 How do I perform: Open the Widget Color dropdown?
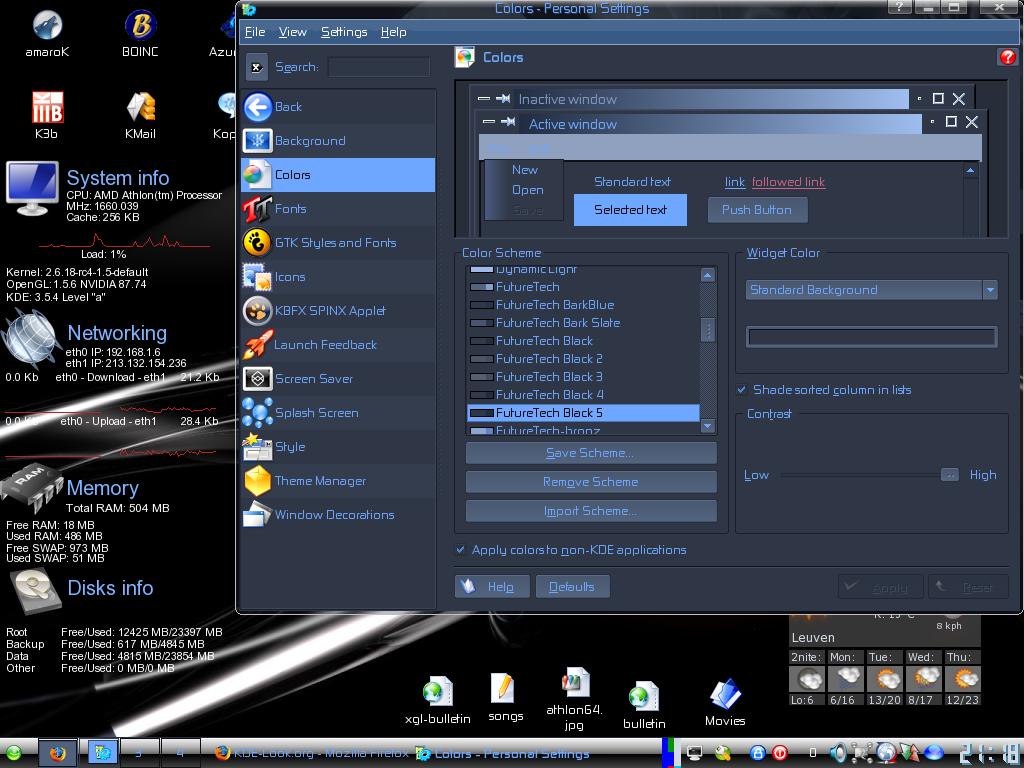[x=871, y=289]
